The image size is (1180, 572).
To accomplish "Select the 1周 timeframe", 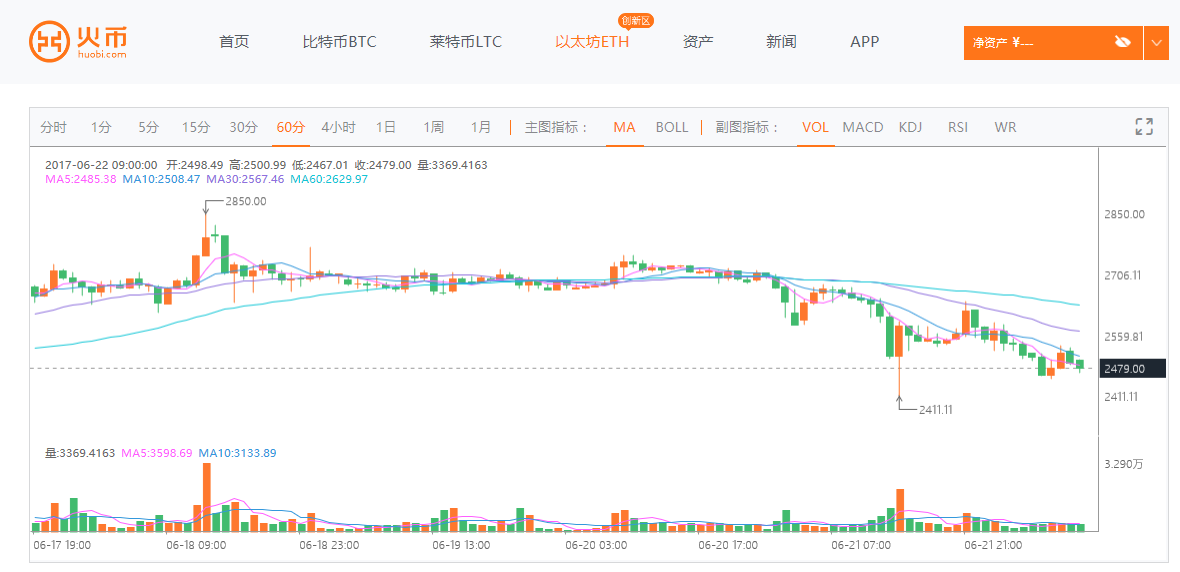I will pyautogui.click(x=433, y=127).
